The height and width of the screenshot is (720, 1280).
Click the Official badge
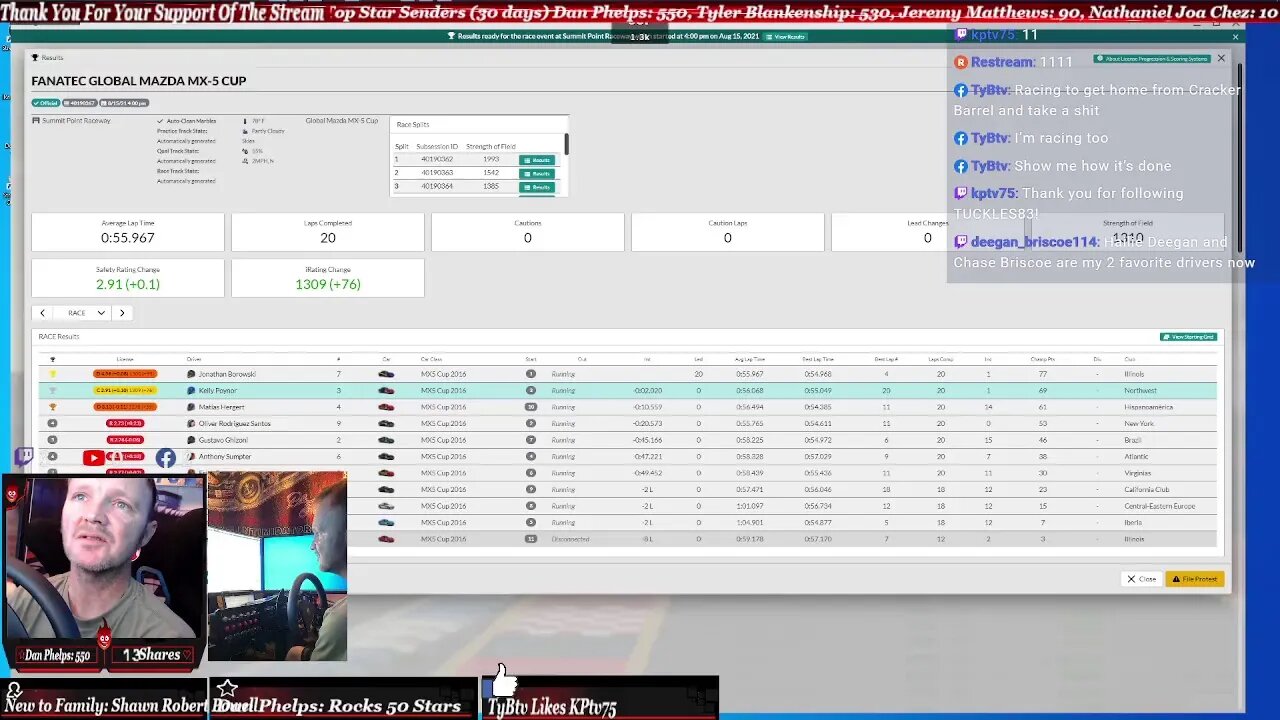coord(46,103)
